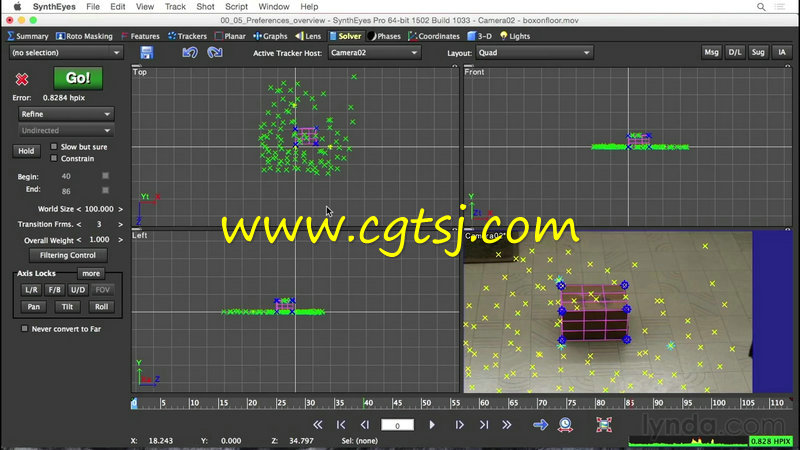Switch to Roto Masking room
The image size is (800, 450).
(84, 36)
